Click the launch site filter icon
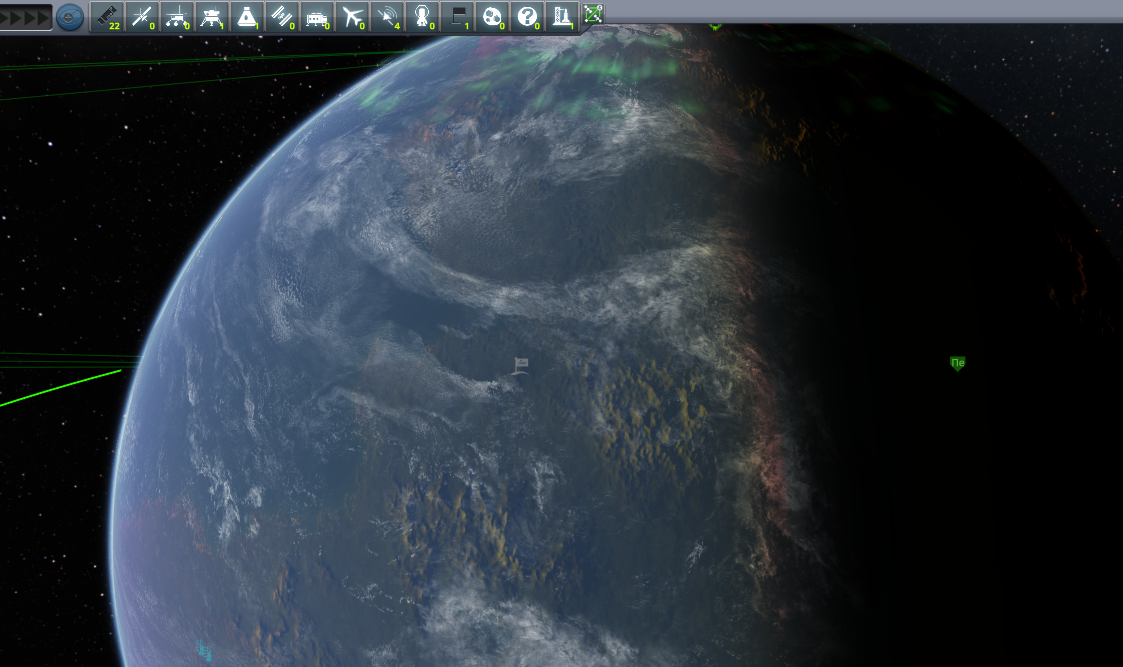Screen dimensions: 1123x667 click(x=562, y=16)
